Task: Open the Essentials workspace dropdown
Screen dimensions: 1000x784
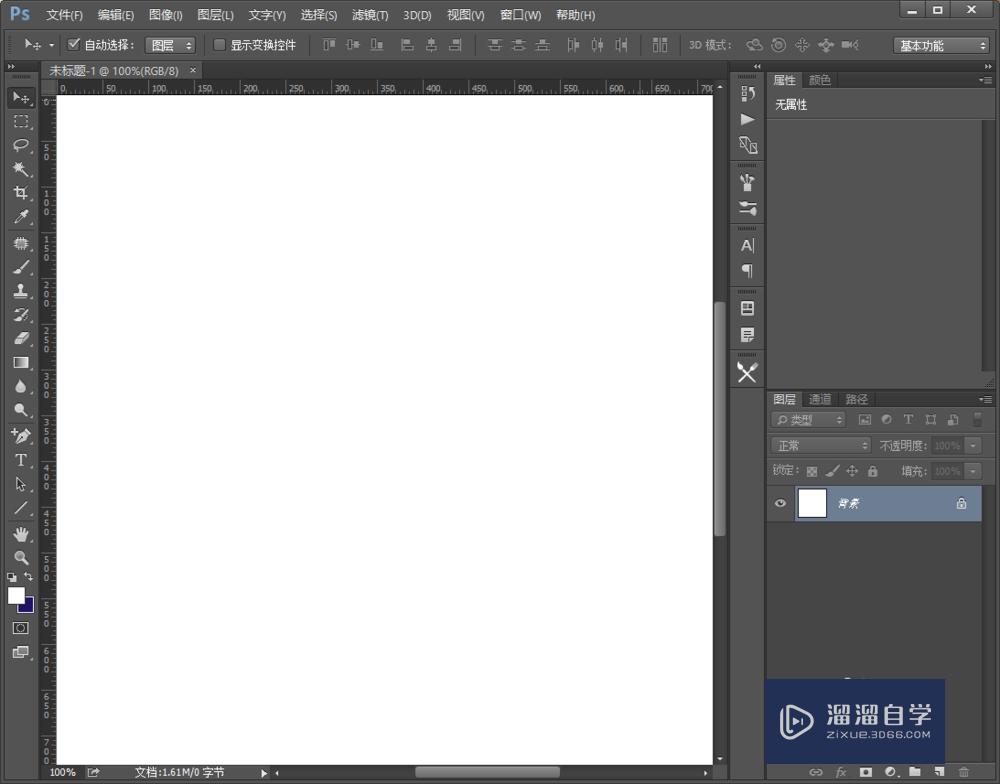Action: tap(941, 45)
